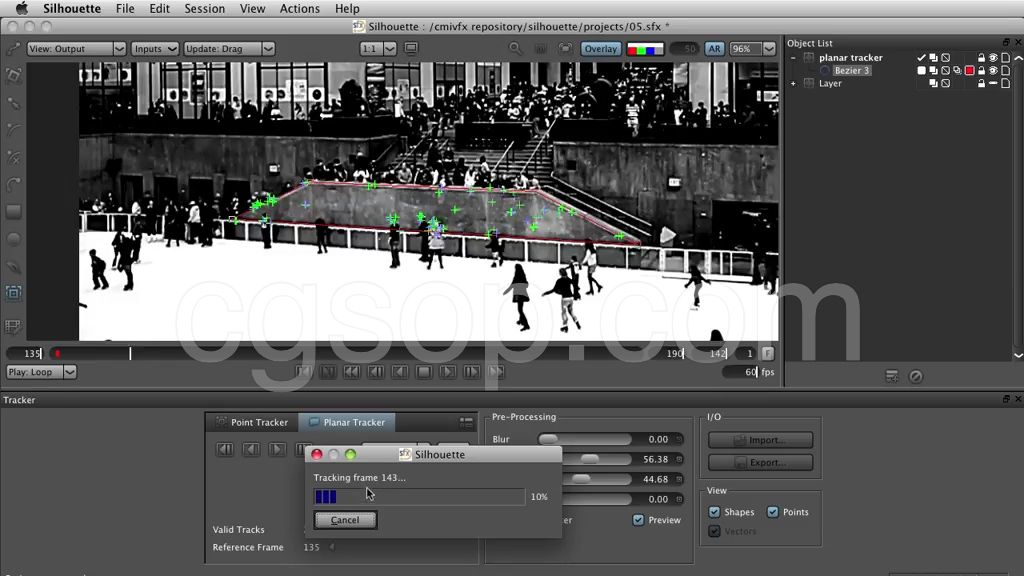Click the monitor display icon in viewer toolbar
The width and height of the screenshot is (1024, 576).
411,48
